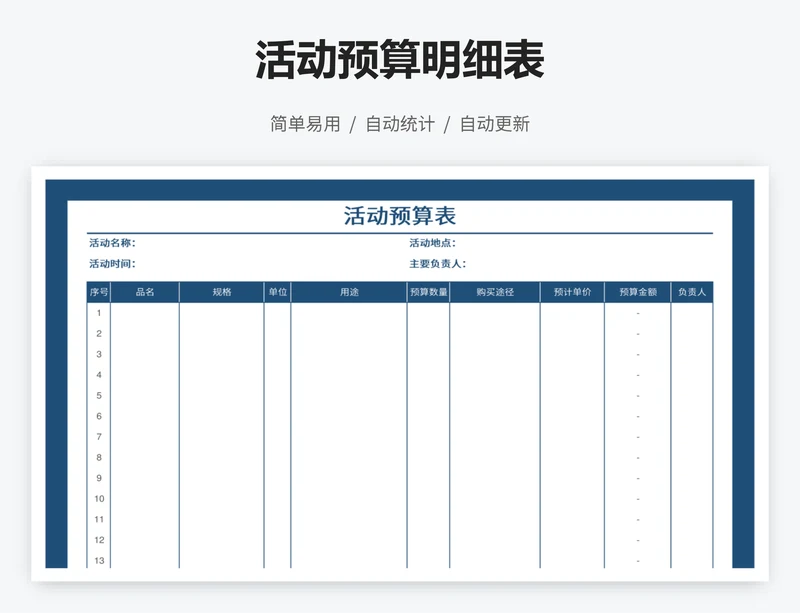Select row number 11 cell
The width and height of the screenshot is (800, 613).
pos(99,520)
